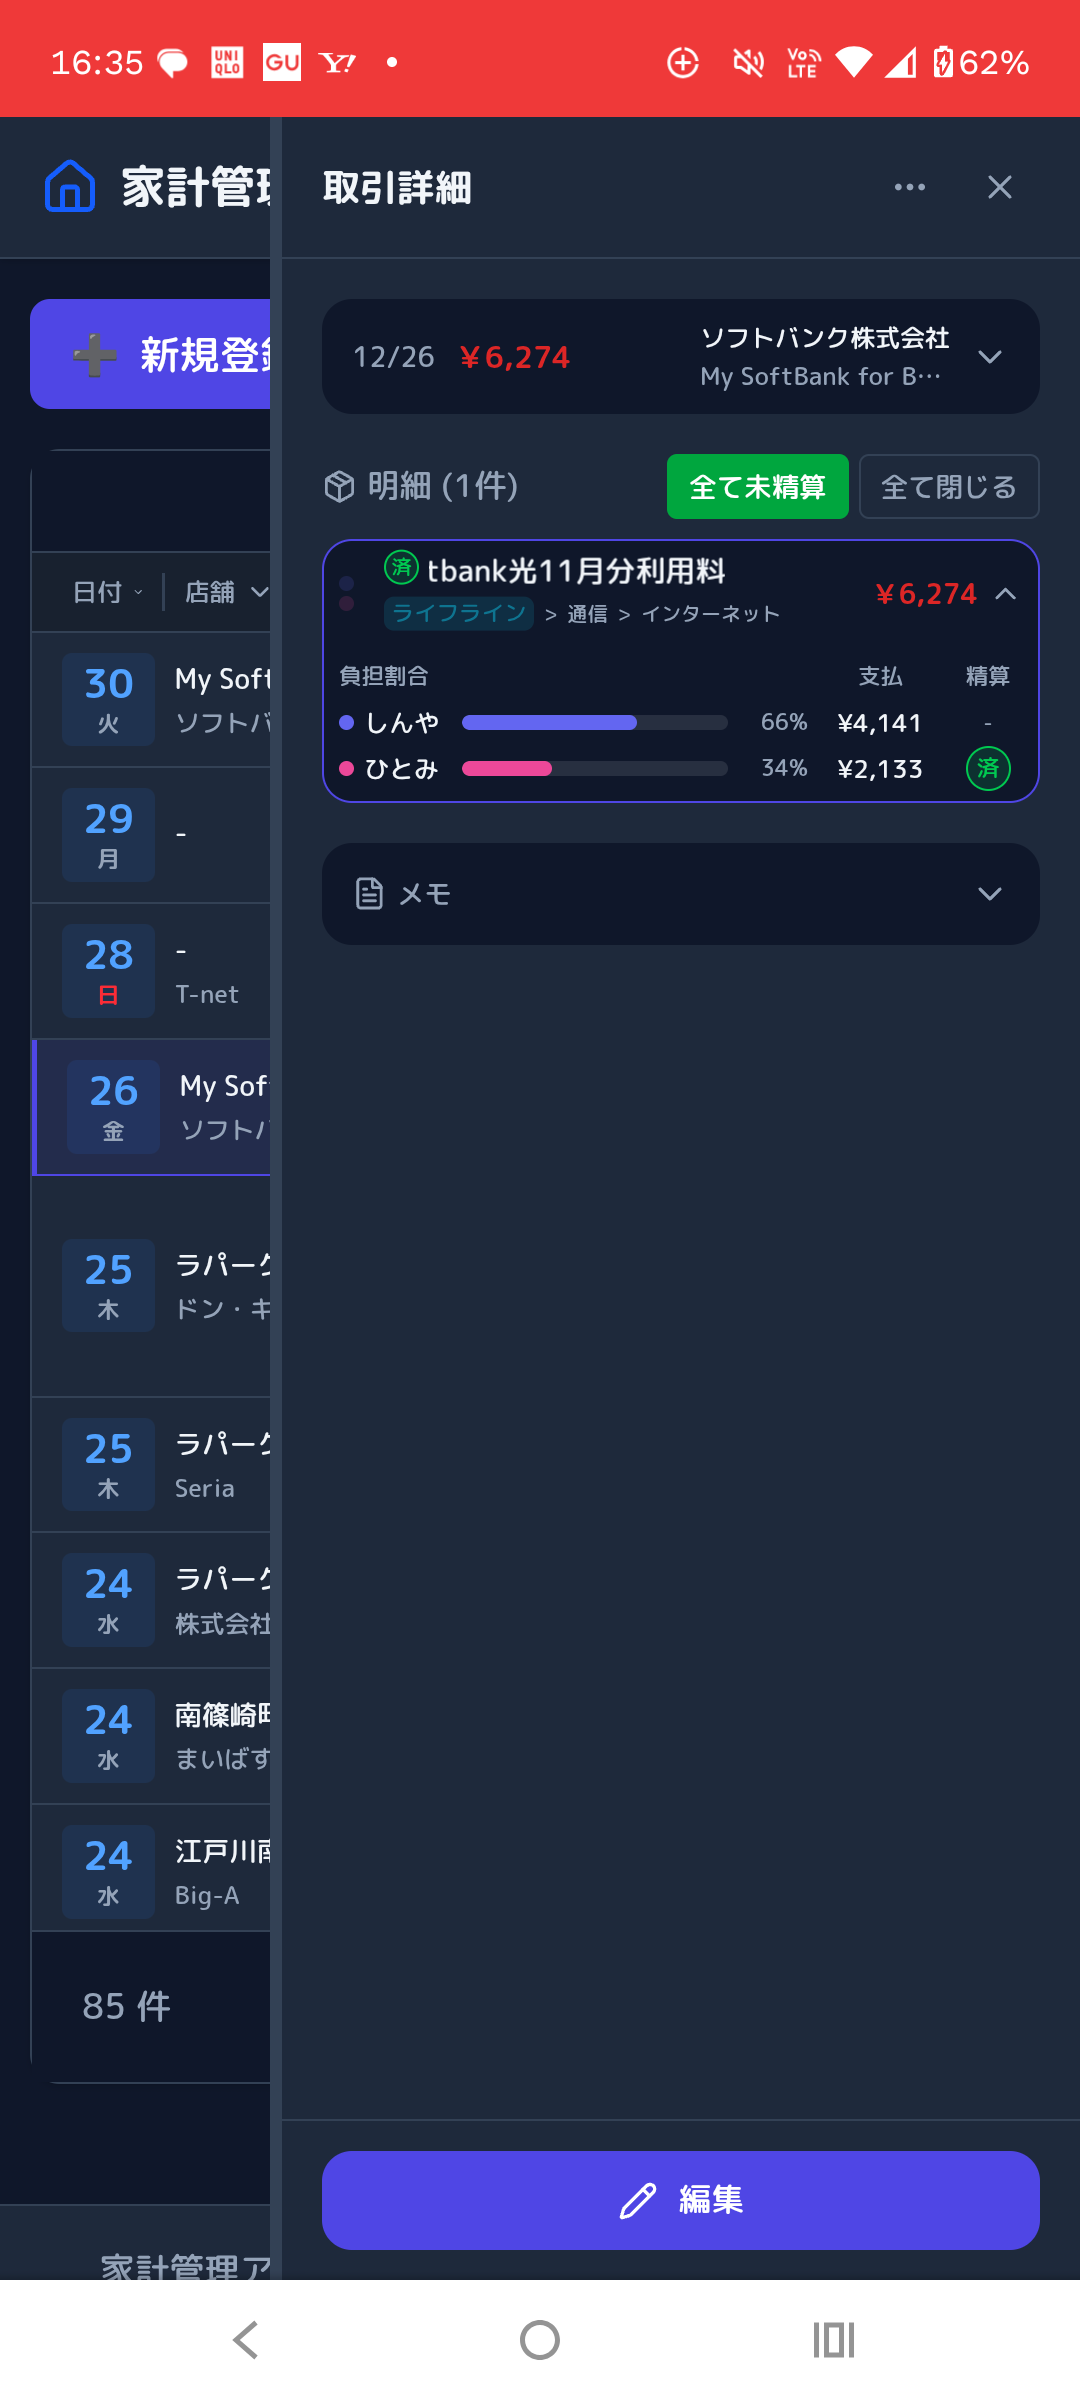Screen dimensions: 1080x2400
Task: Tap the Android home circle button
Action: 540,2340
